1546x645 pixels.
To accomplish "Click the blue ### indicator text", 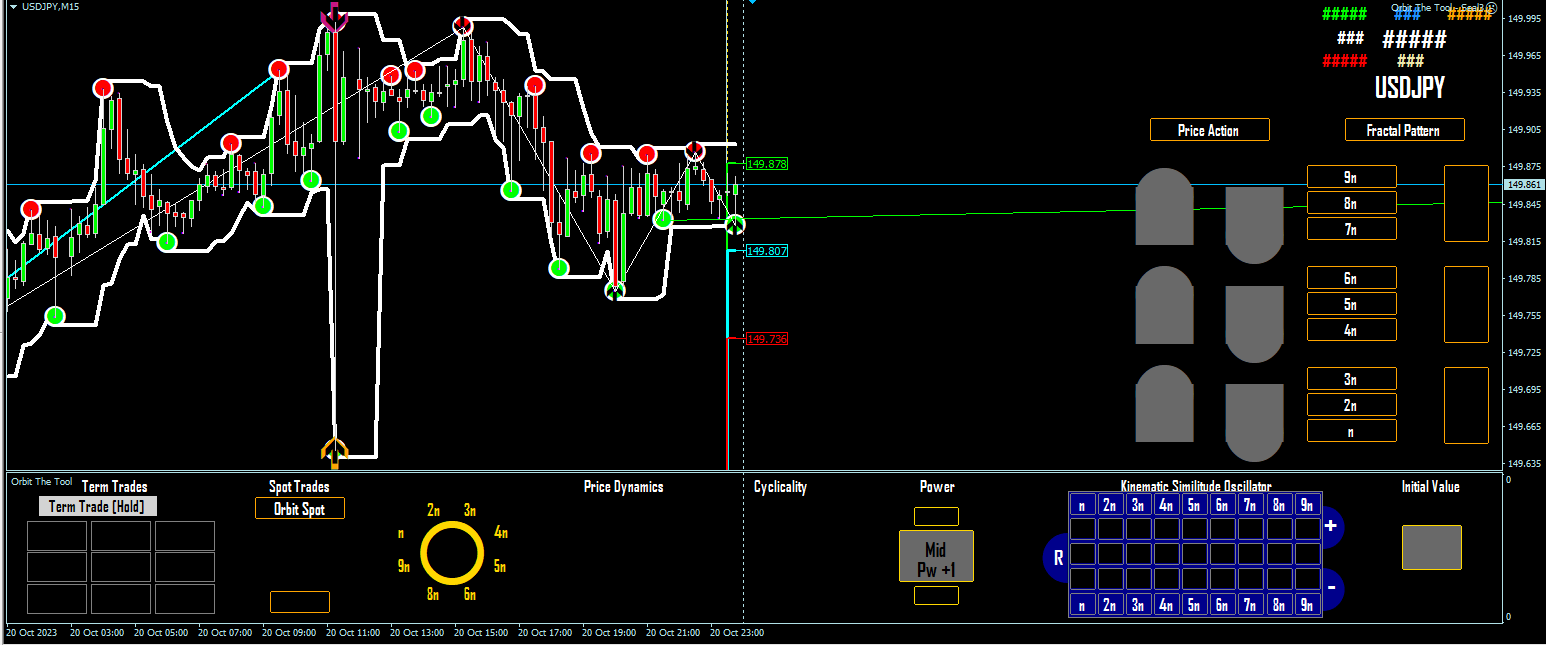I will pos(1407,14).
